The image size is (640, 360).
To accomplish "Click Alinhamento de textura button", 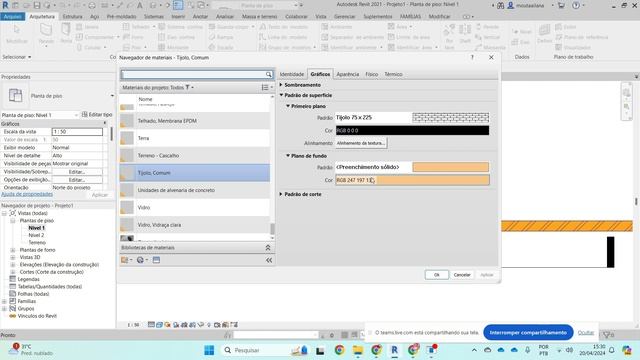I will point(361,143).
